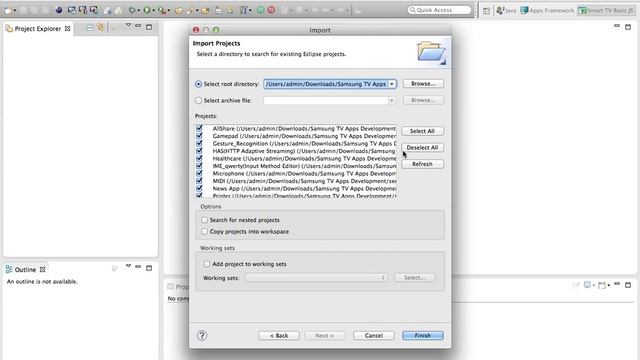The width and height of the screenshot is (640, 360).
Task: Select the Microphone project row text
Action: click(x=304, y=173)
